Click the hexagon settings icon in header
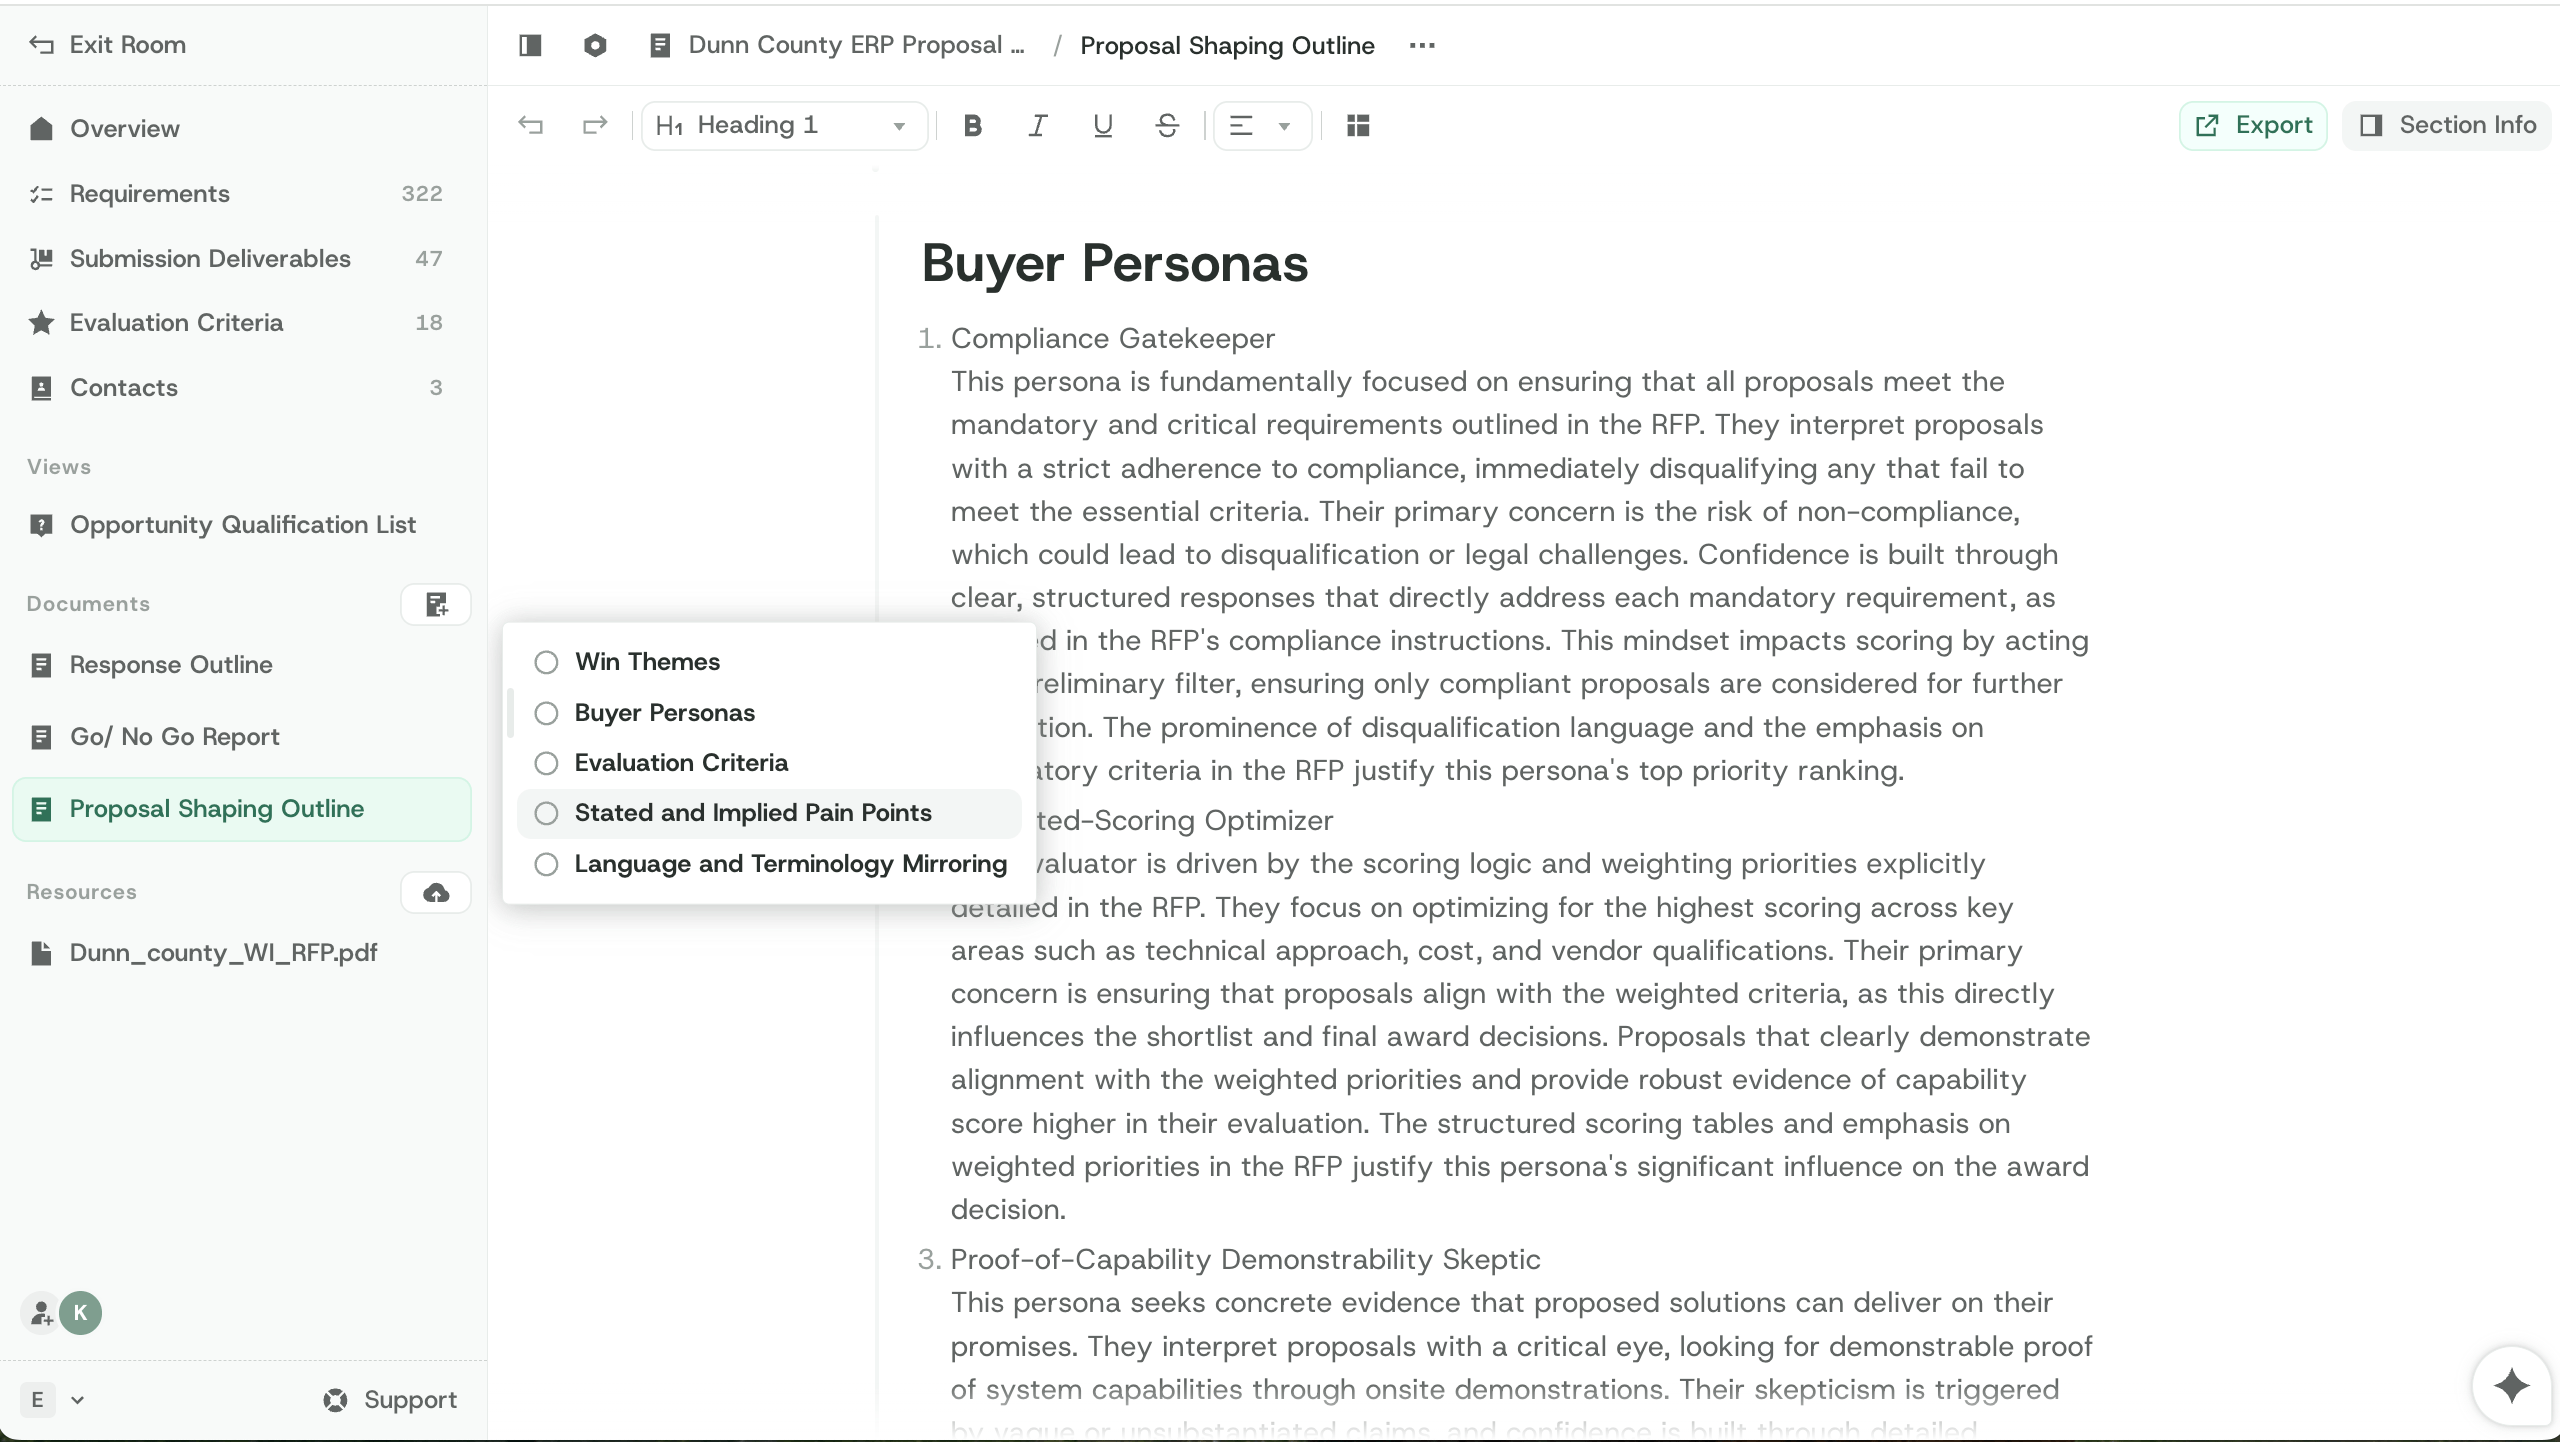This screenshot has width=2560, height=1442. click(595, 45)
